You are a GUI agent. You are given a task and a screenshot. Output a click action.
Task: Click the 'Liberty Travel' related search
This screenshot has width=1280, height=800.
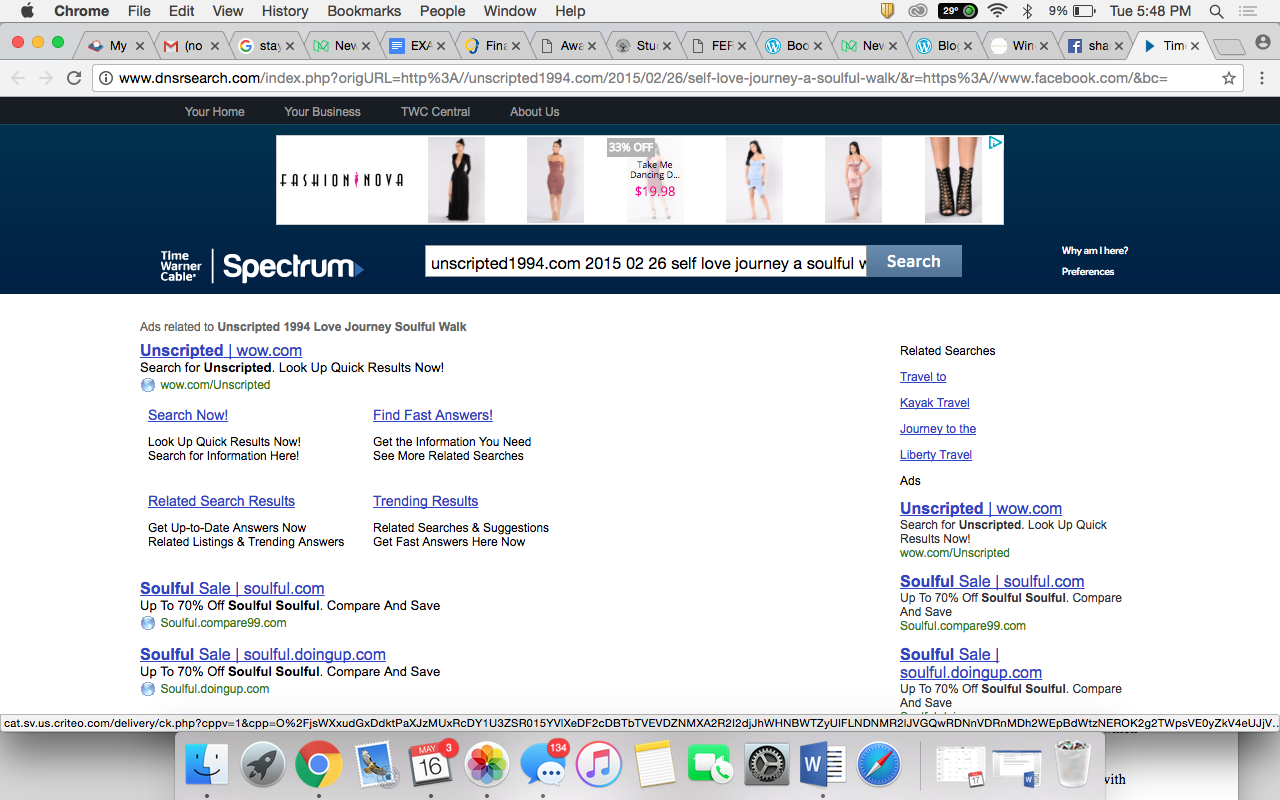pyautogui.click(x=936, y=455)
